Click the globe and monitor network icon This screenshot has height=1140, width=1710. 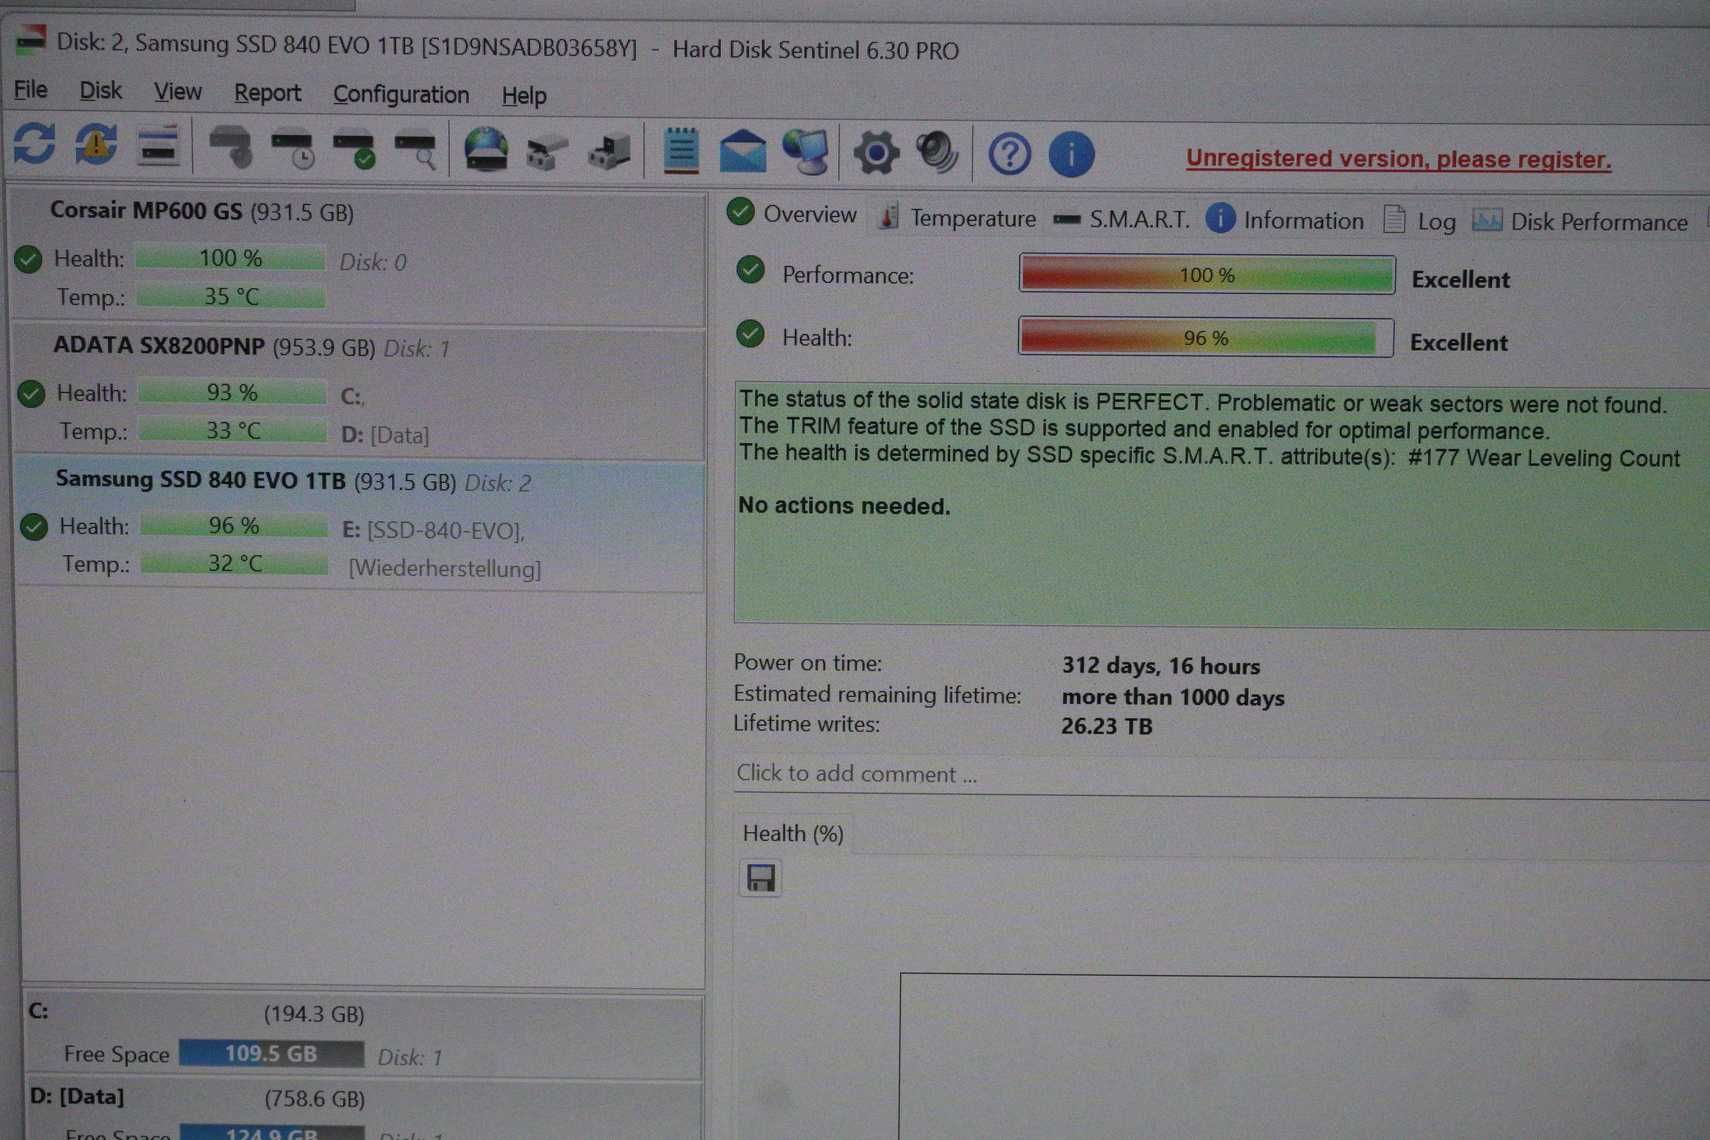click(x=806, y=153)
